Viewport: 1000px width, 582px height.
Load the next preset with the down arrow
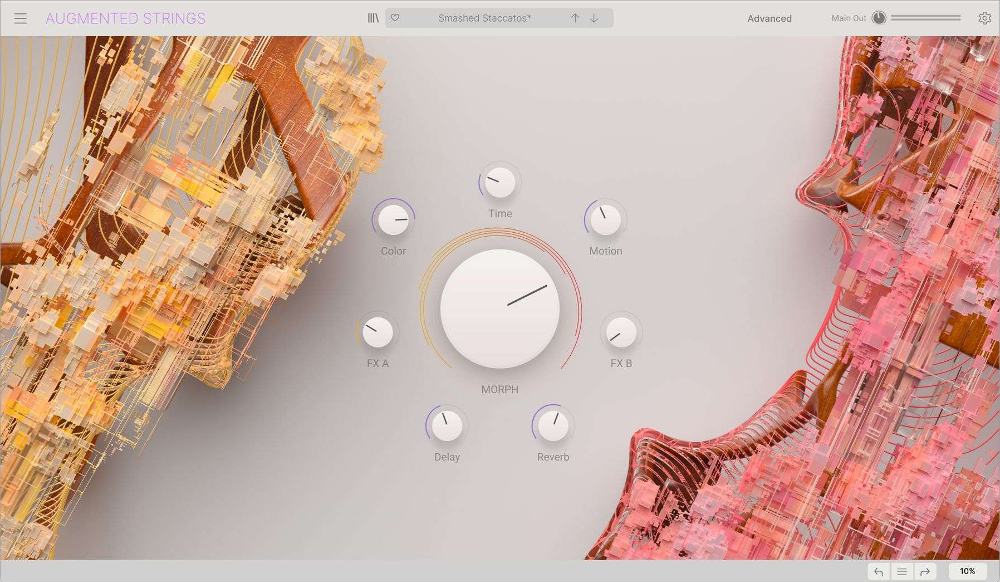[x=593, y=17]
